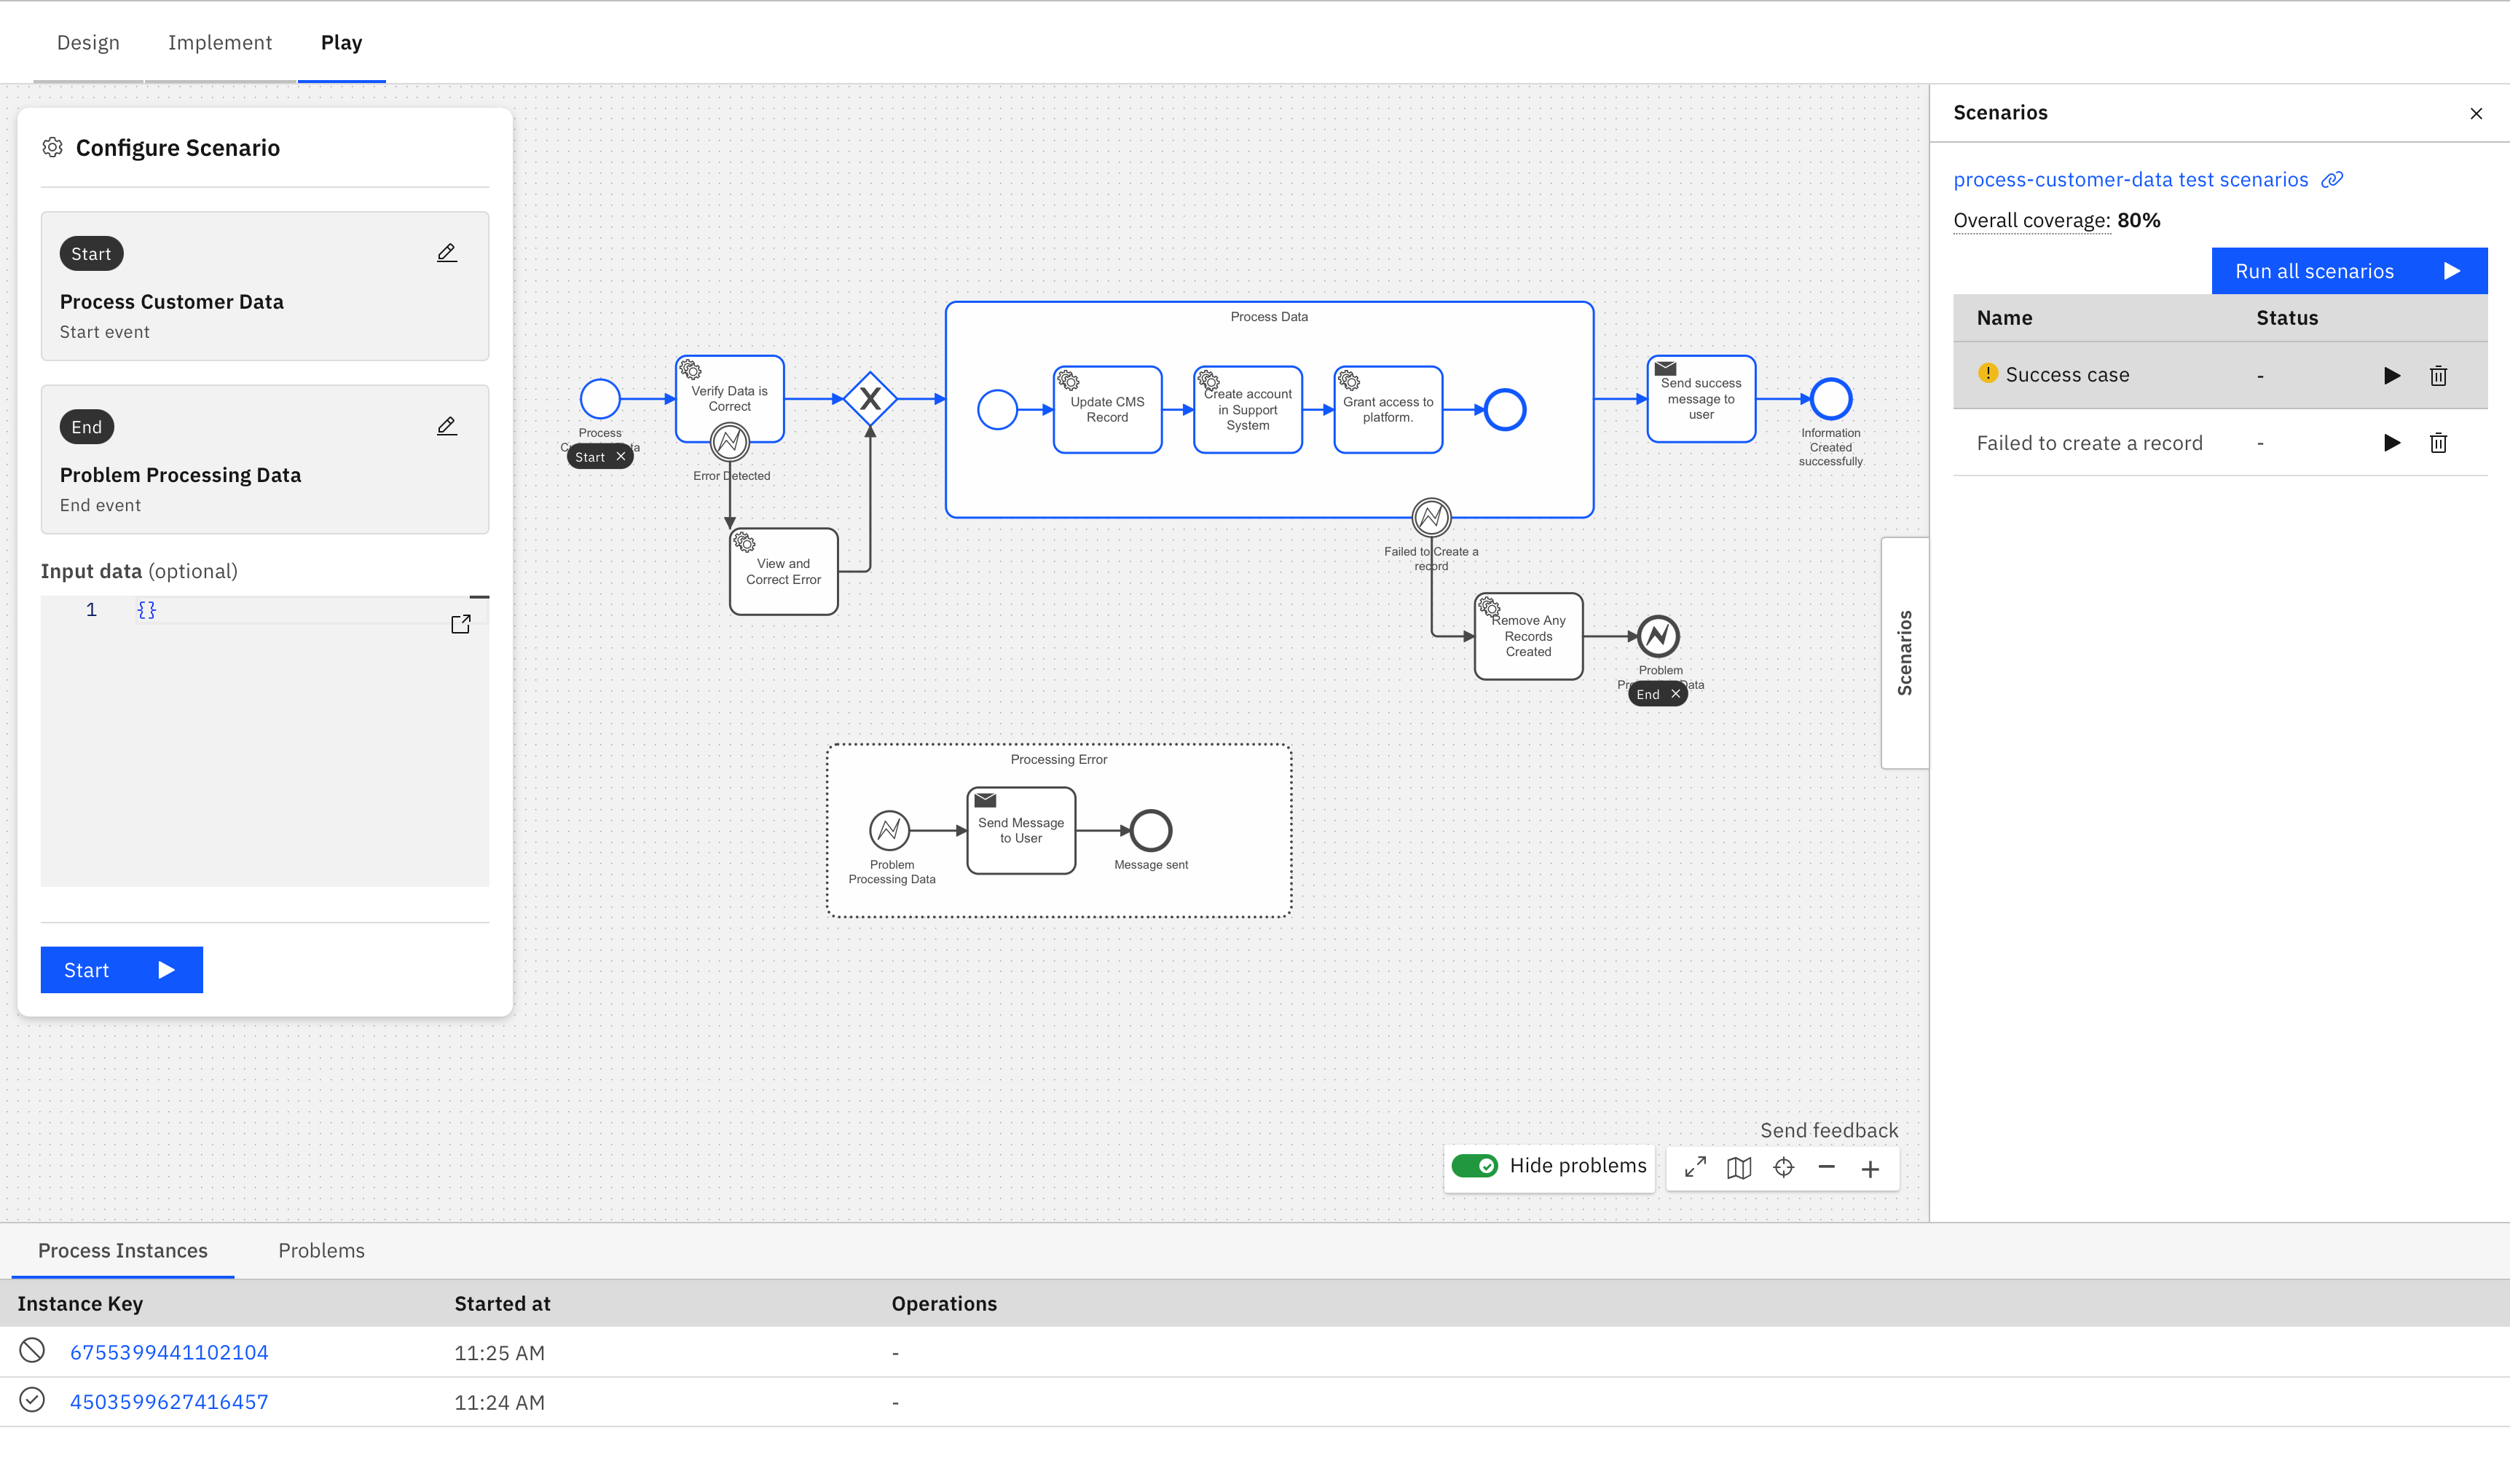Enter fullscreen diagram view

click(x=1695, y=1168)
